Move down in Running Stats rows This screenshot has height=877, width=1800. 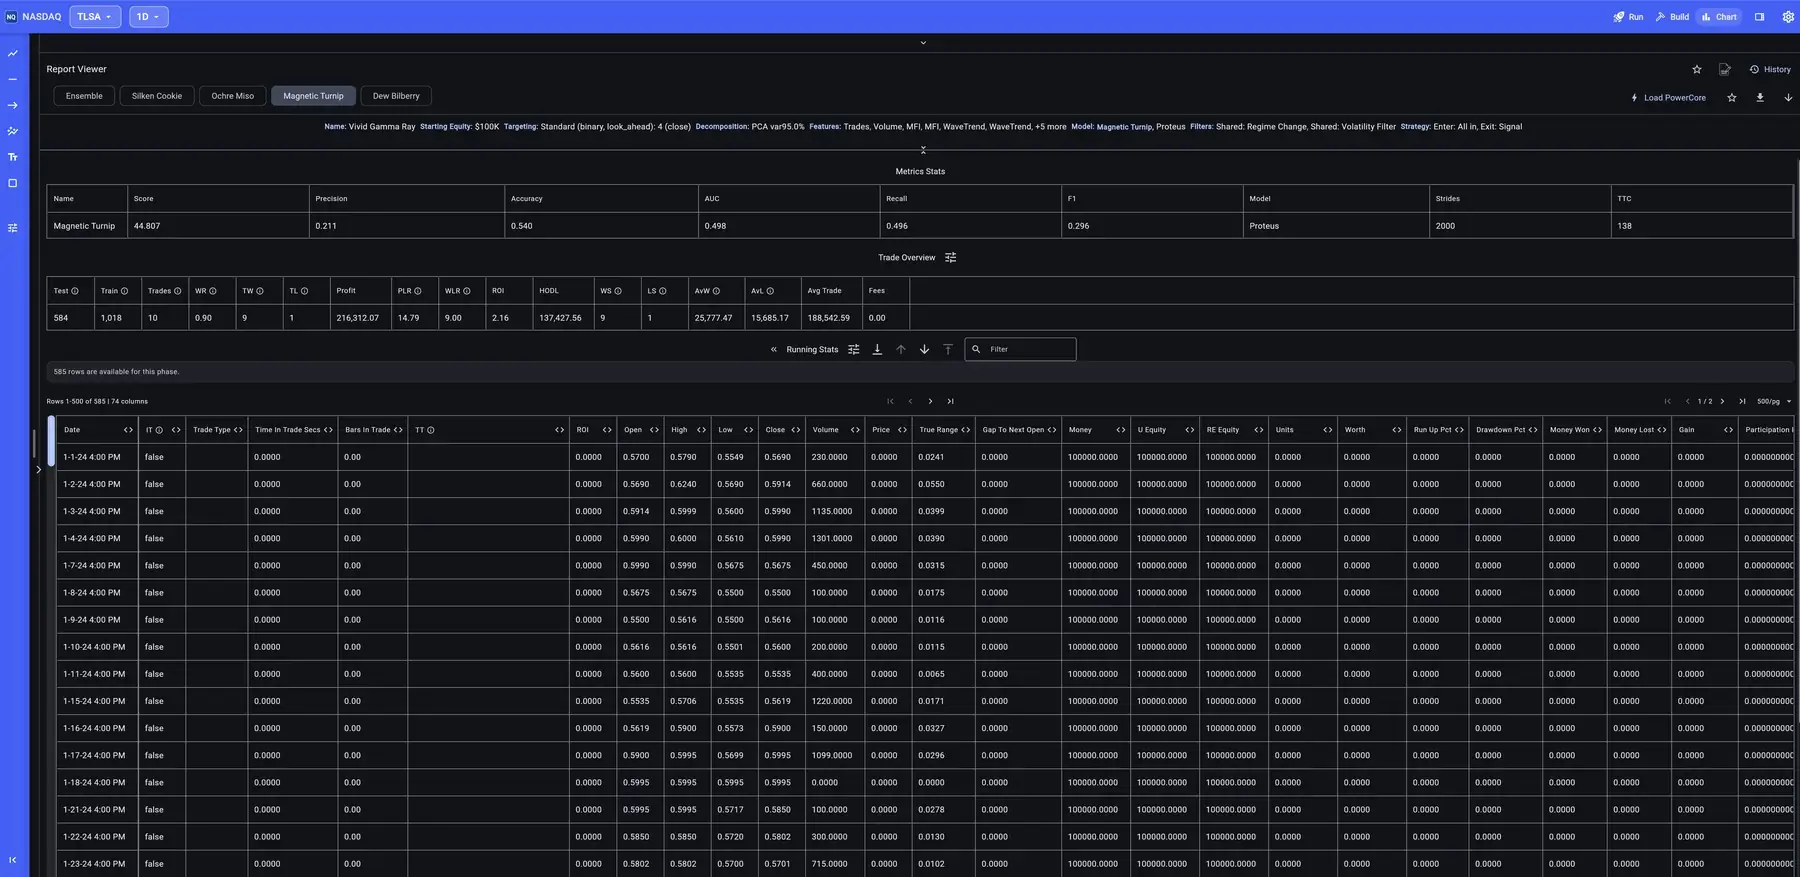pos(924,349)
